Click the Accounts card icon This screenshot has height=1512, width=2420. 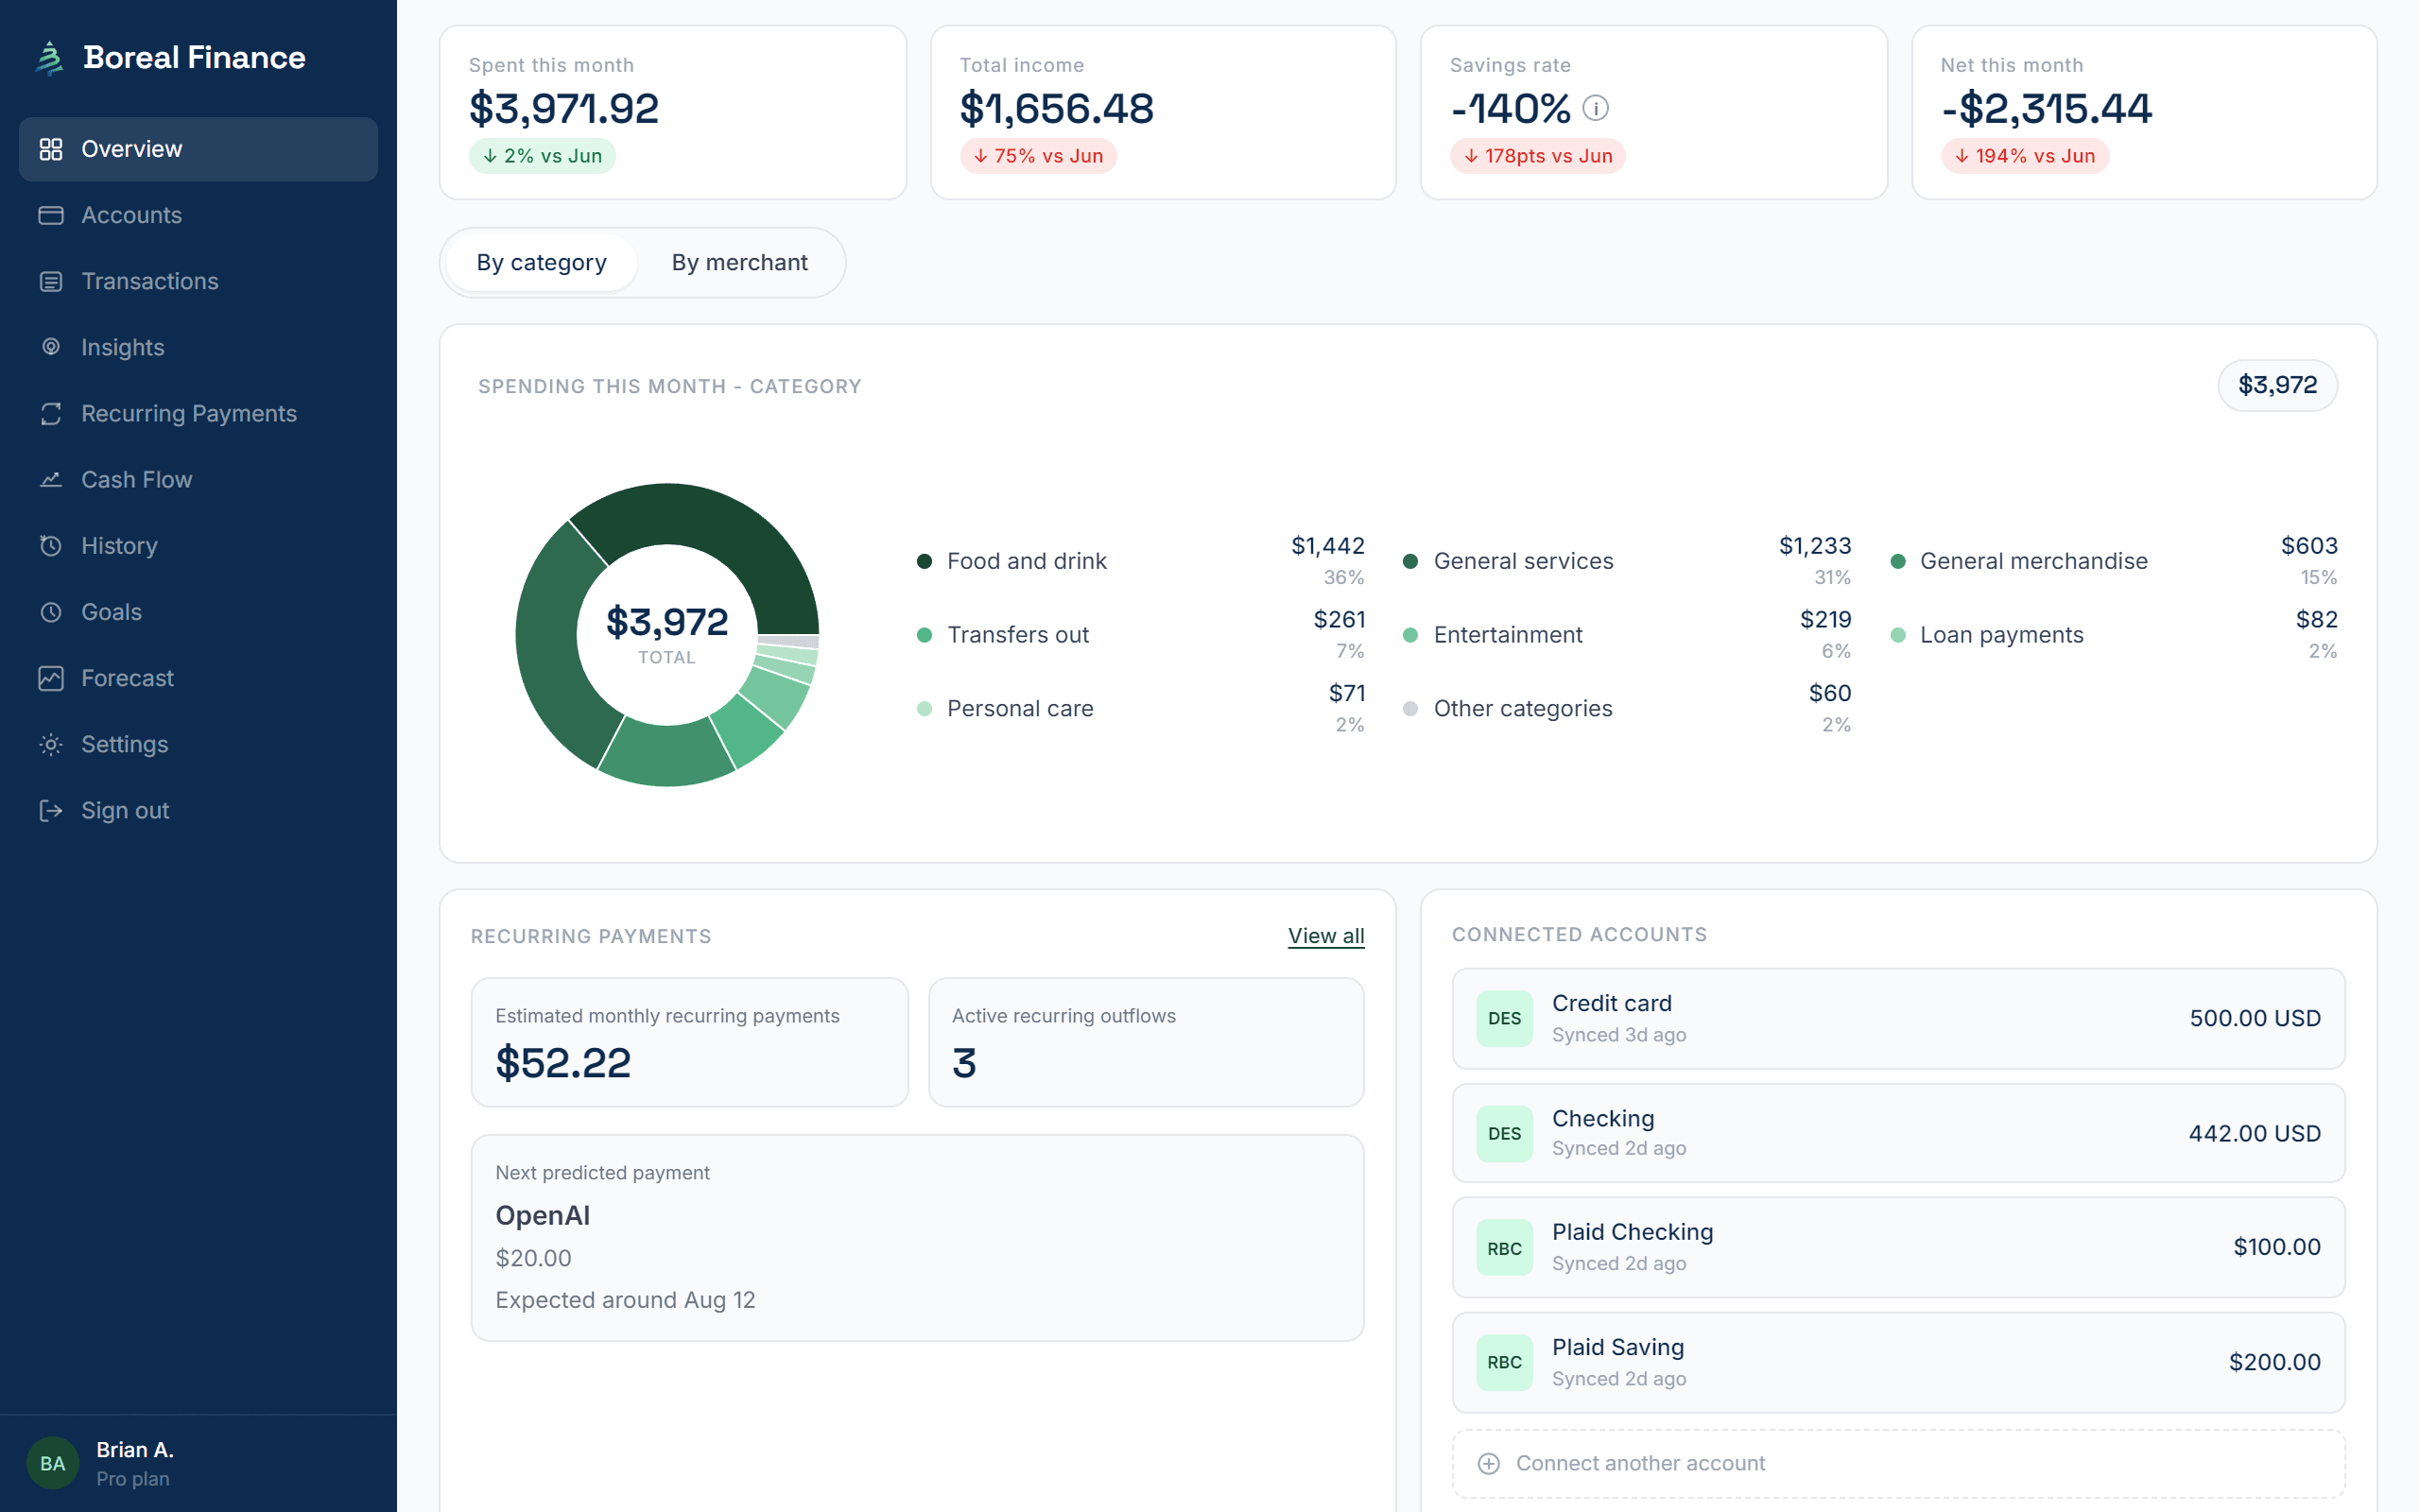pos(51,215)
